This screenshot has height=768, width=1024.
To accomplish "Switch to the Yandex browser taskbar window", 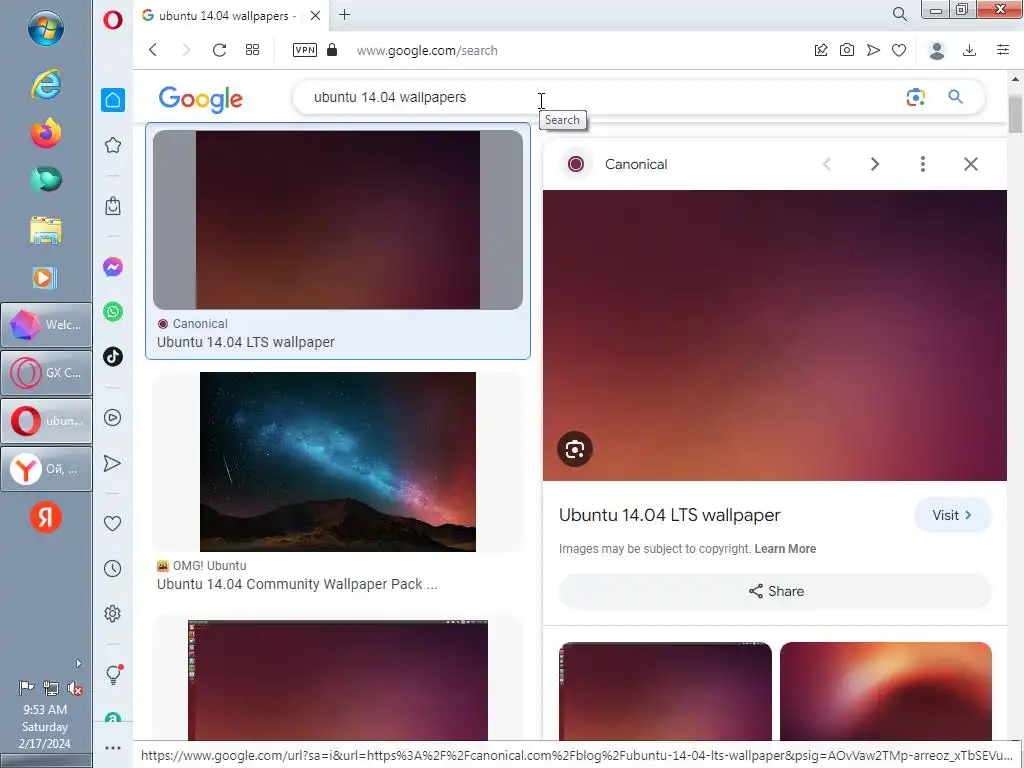I will pos(46,469).
